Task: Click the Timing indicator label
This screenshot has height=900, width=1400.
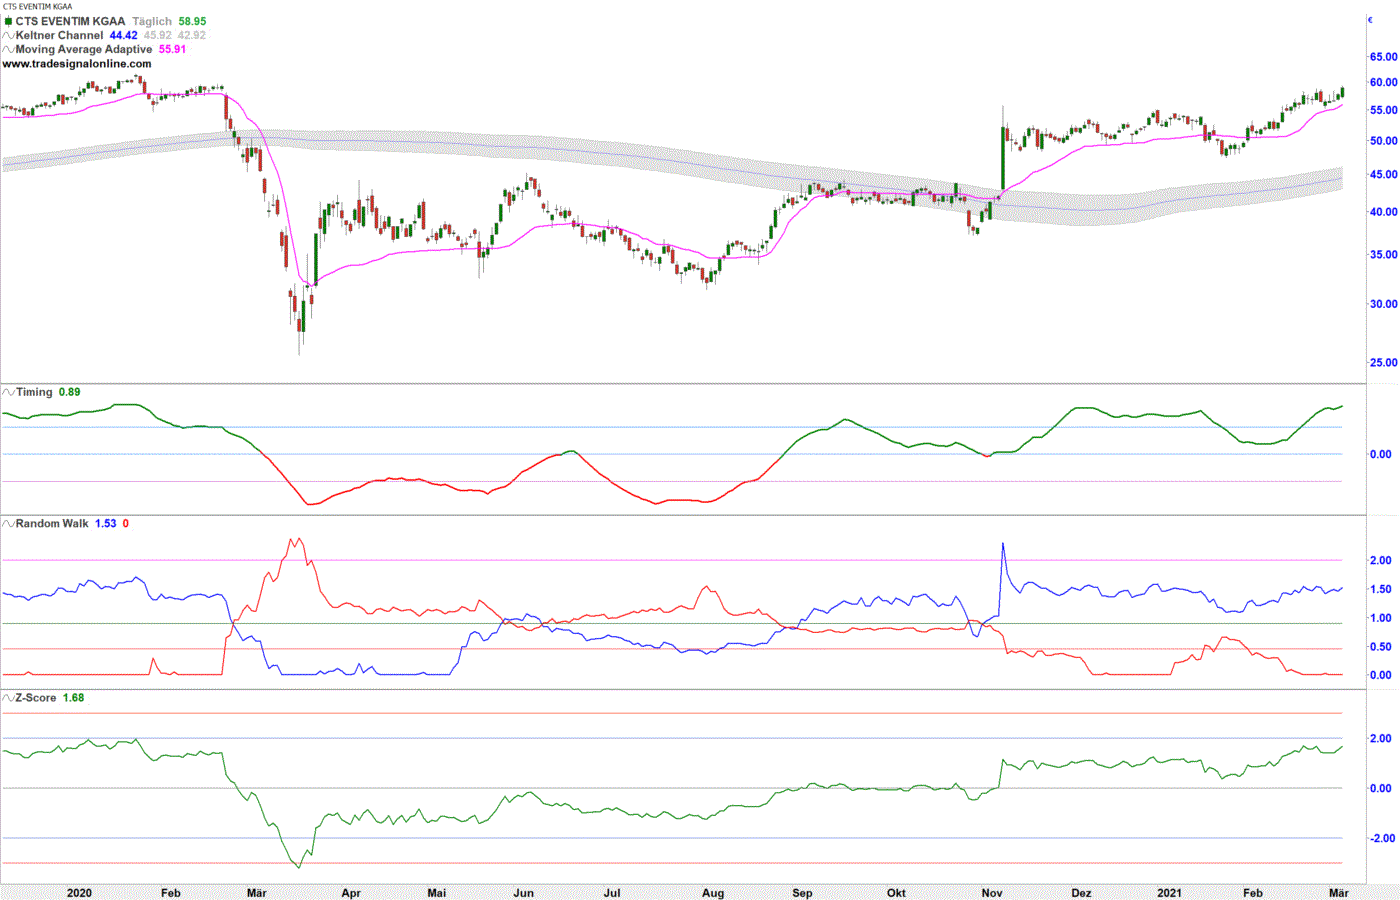Action: pos(34,392)
